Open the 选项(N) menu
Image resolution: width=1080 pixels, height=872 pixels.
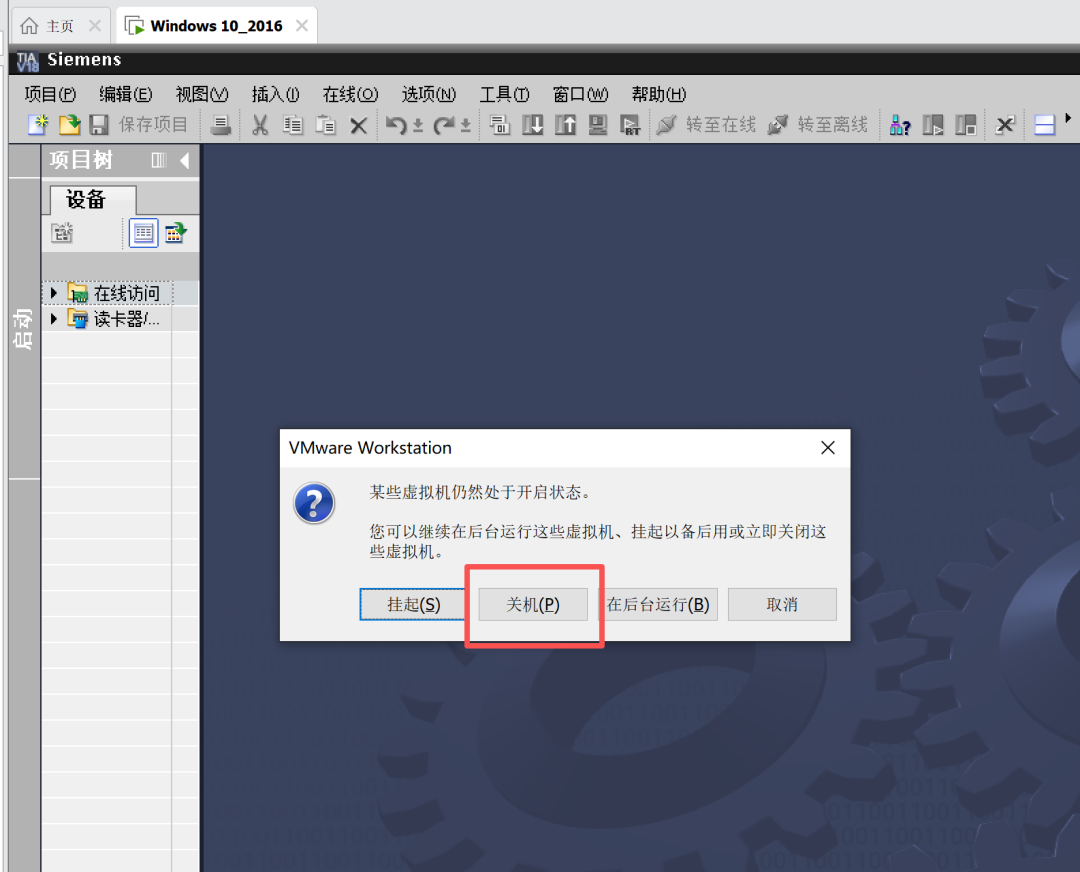coord(428,94)
